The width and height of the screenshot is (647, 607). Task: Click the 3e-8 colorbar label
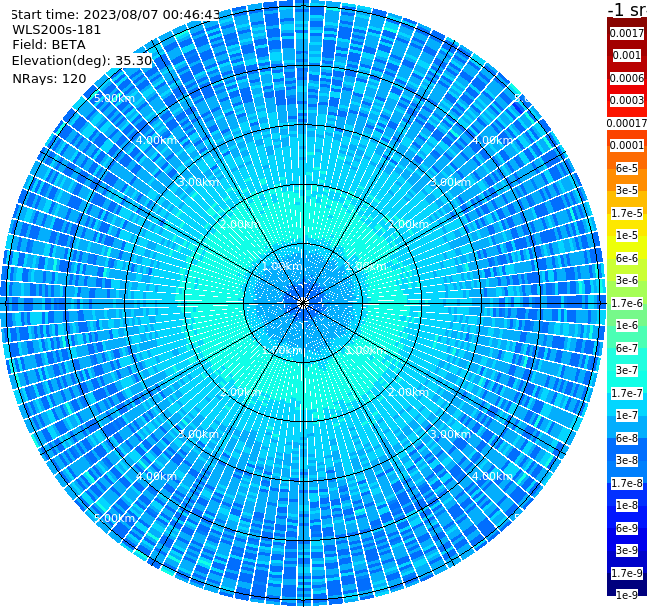627,460
